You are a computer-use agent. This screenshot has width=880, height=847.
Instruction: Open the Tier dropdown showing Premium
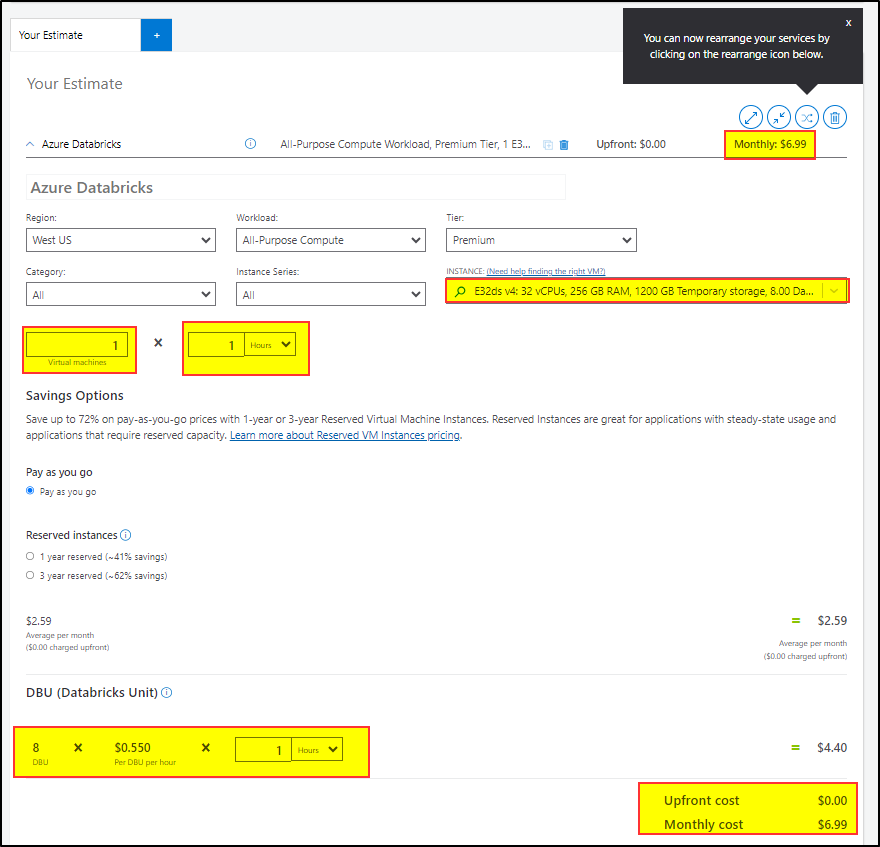coord(541,240)
